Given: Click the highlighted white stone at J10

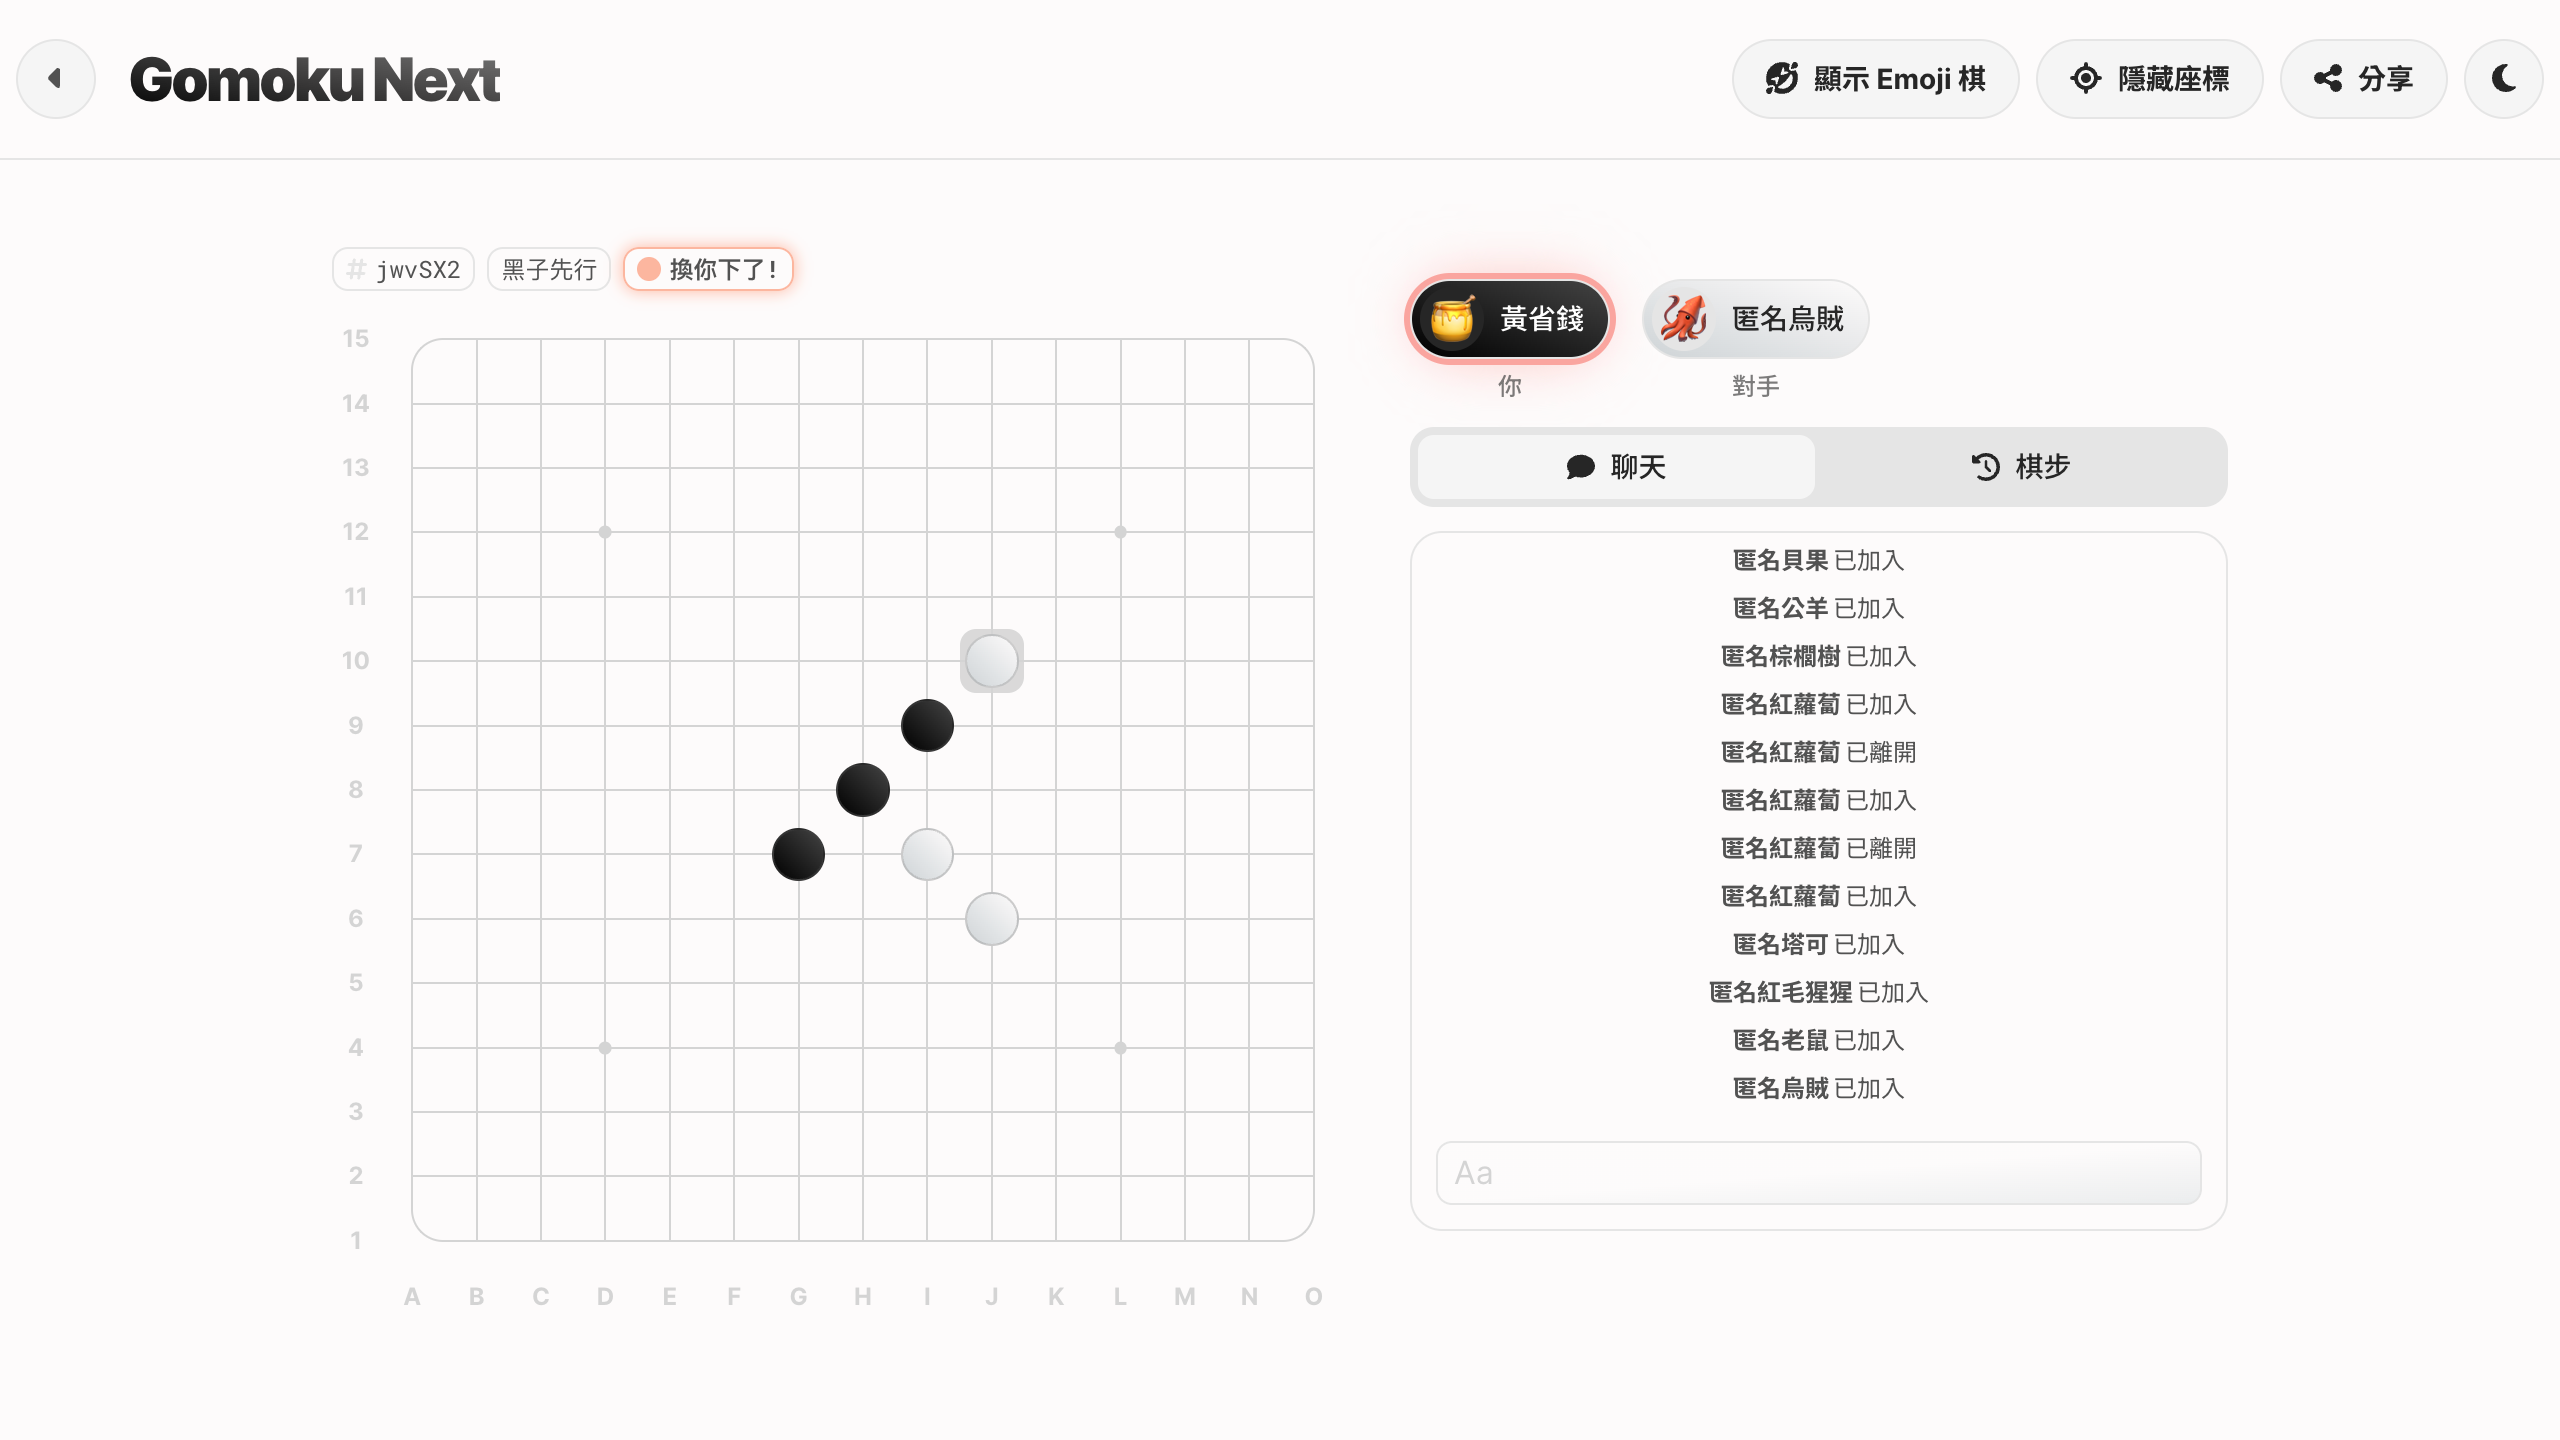Looking at the screenshot, I should click(x=992, y=661).
